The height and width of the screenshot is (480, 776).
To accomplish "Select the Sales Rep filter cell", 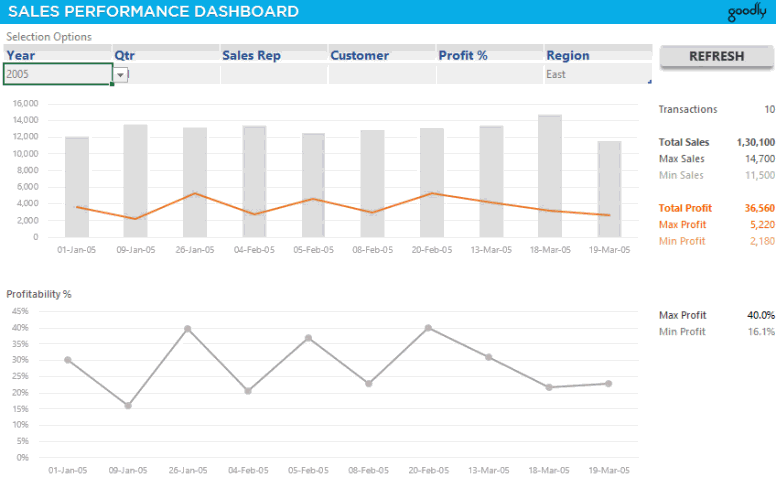I will pyautogui.click(x=274, y=74).
